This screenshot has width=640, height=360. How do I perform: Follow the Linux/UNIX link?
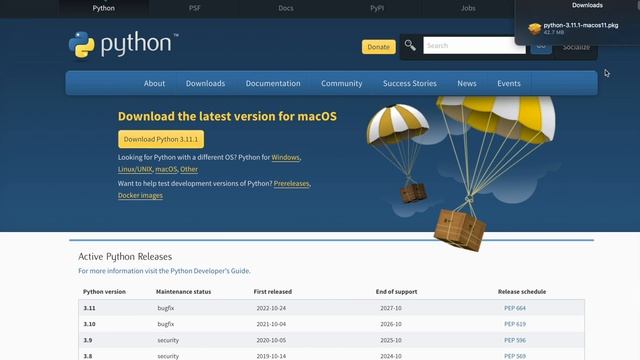coord(135,169)
